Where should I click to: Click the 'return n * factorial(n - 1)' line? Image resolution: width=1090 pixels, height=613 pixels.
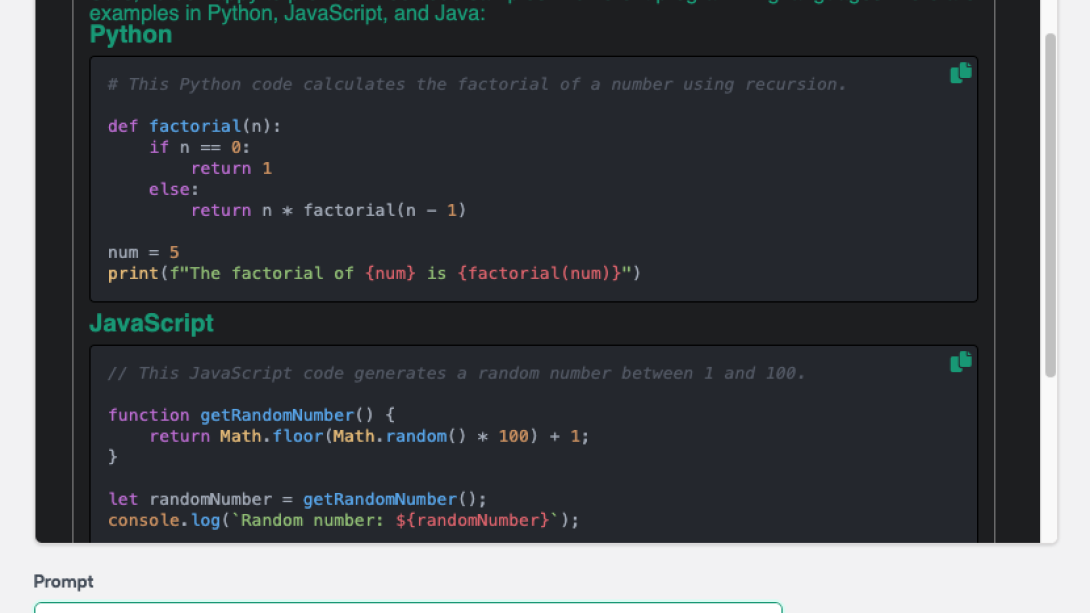[x=328, y=210]
